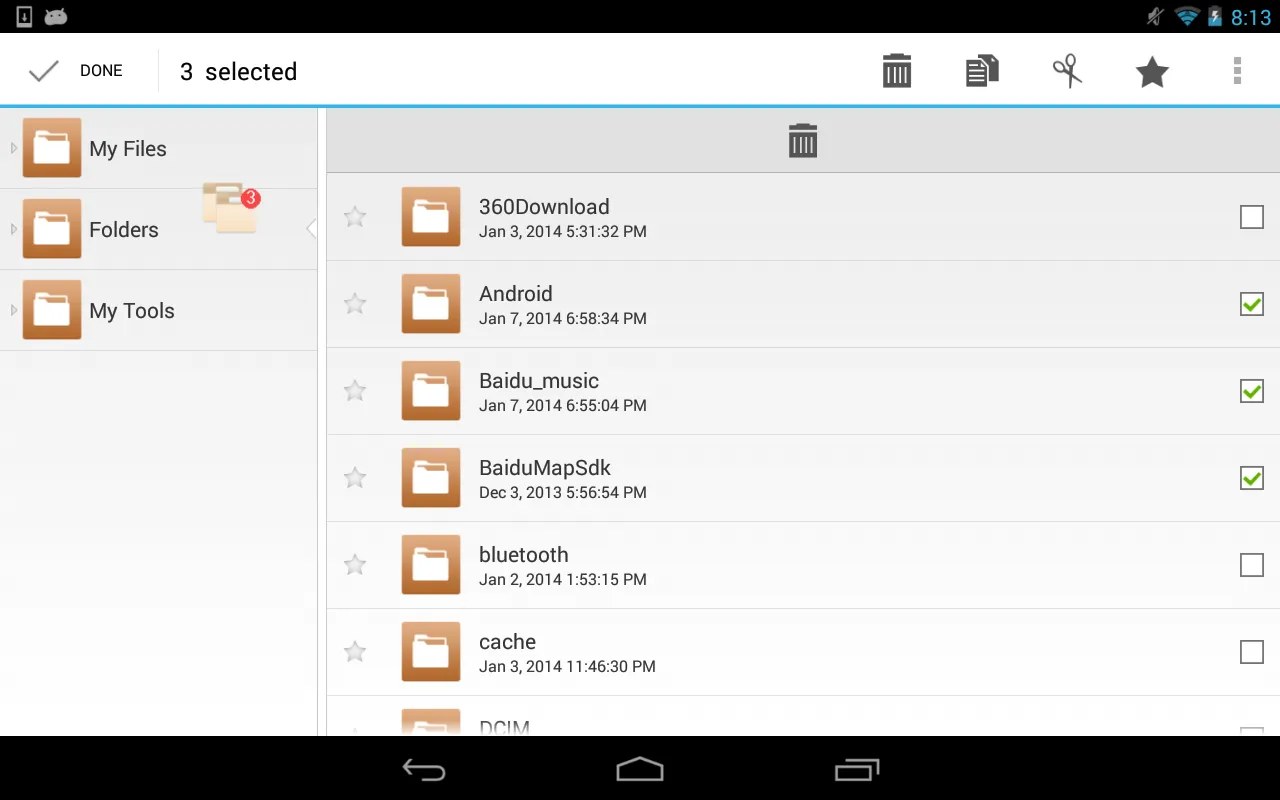Switch to the Folders section
1280x800 pixels.
pos(124,229)
